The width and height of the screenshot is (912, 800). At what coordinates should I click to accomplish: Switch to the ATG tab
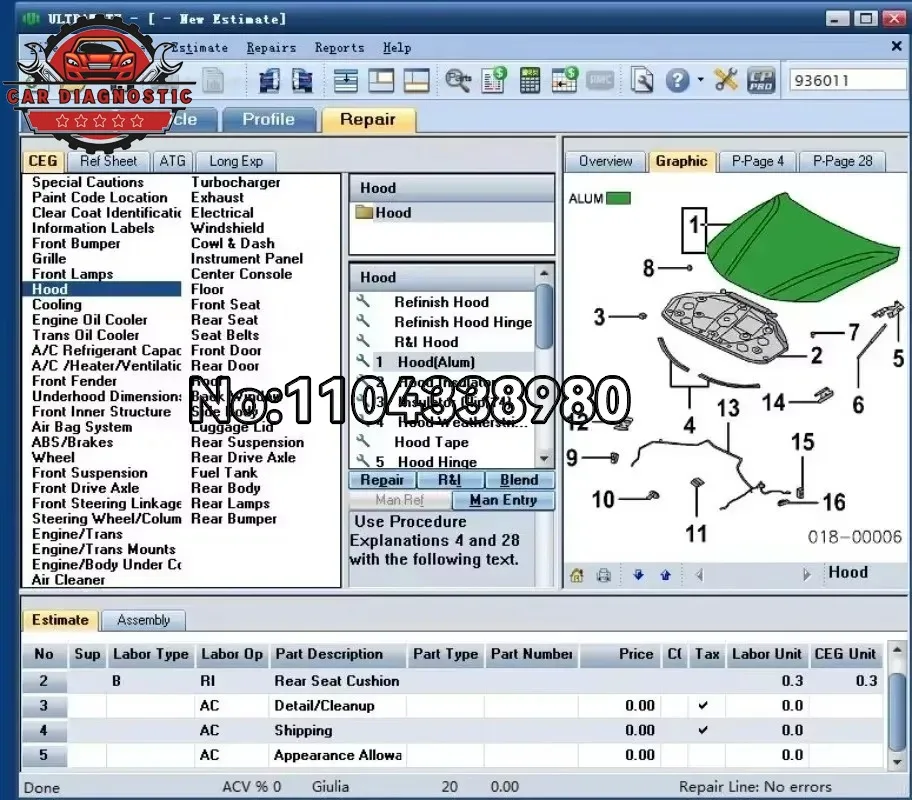[172, 161]
